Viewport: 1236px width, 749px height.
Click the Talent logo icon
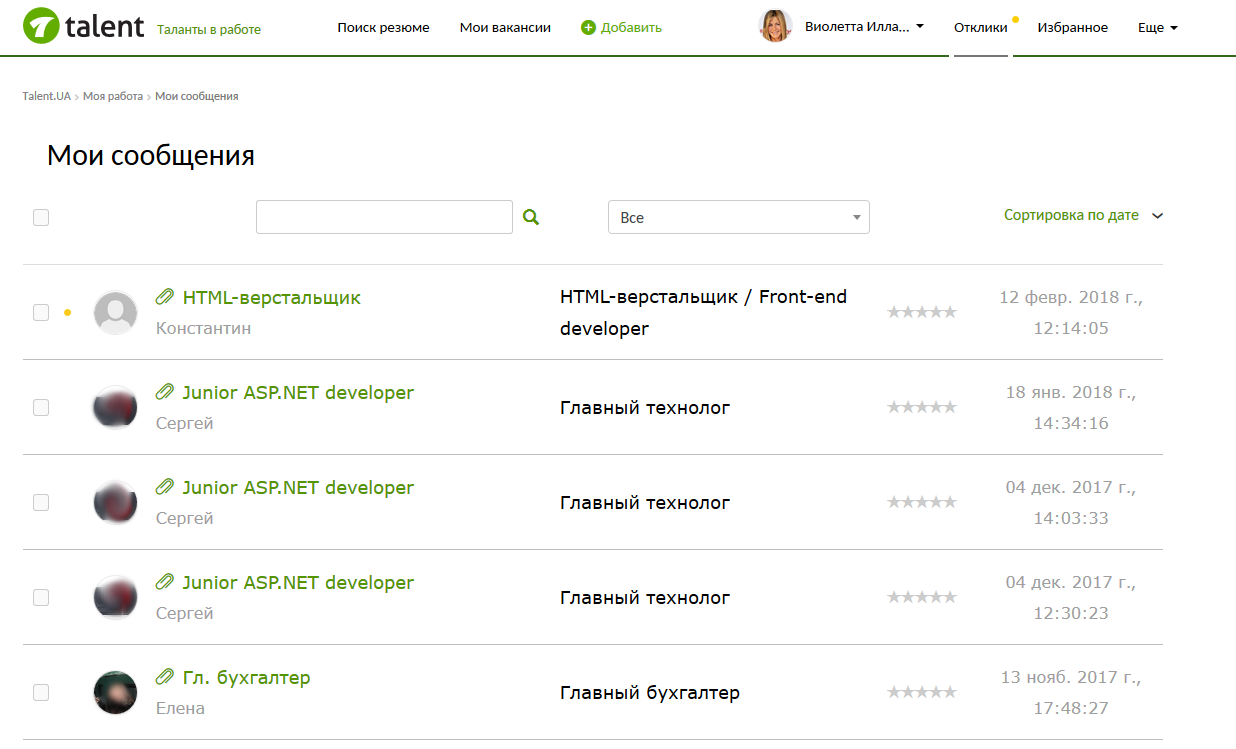[x=40, y=26]
